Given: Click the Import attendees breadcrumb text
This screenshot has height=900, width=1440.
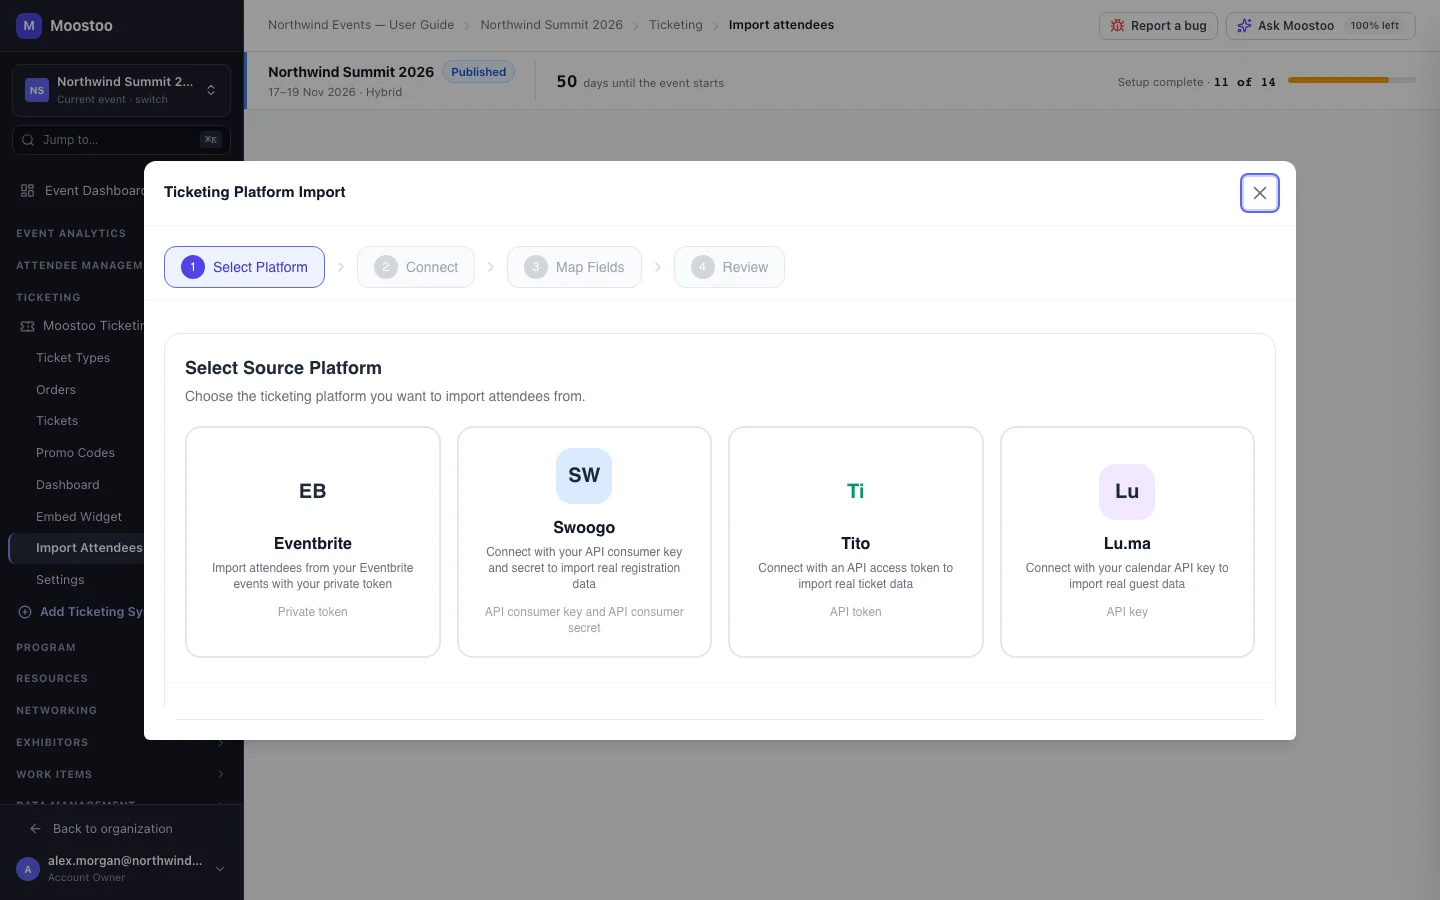Looking at the screenshot, I should pos(781,25).
